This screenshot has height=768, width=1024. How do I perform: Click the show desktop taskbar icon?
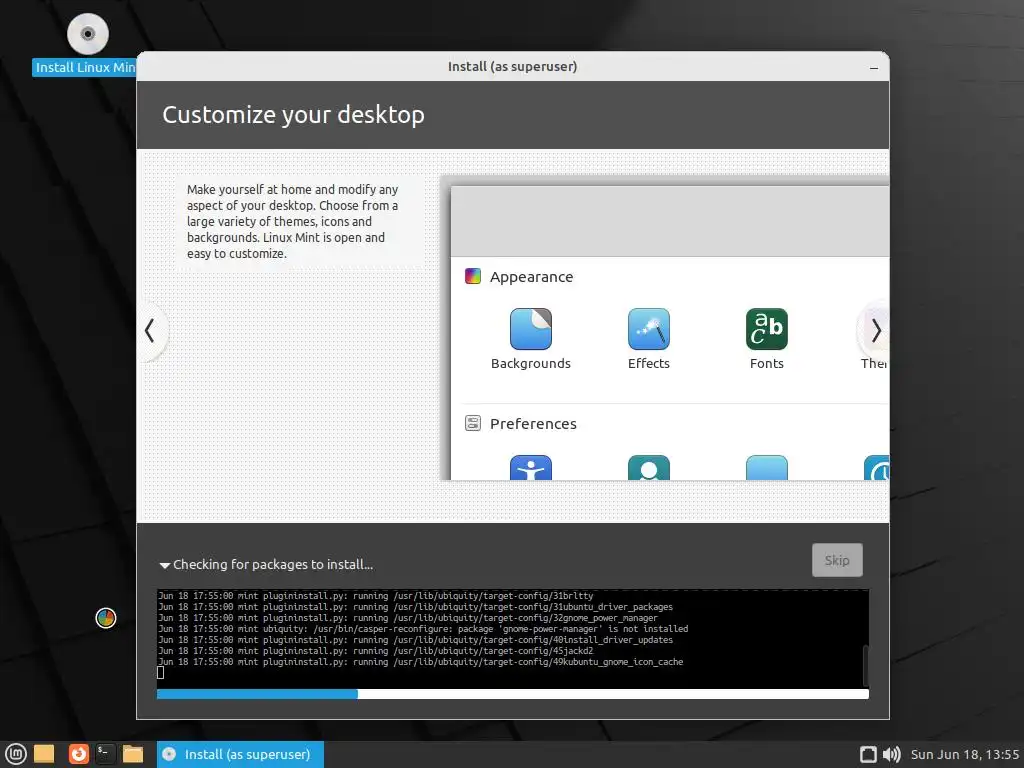[x=44, y=754]
